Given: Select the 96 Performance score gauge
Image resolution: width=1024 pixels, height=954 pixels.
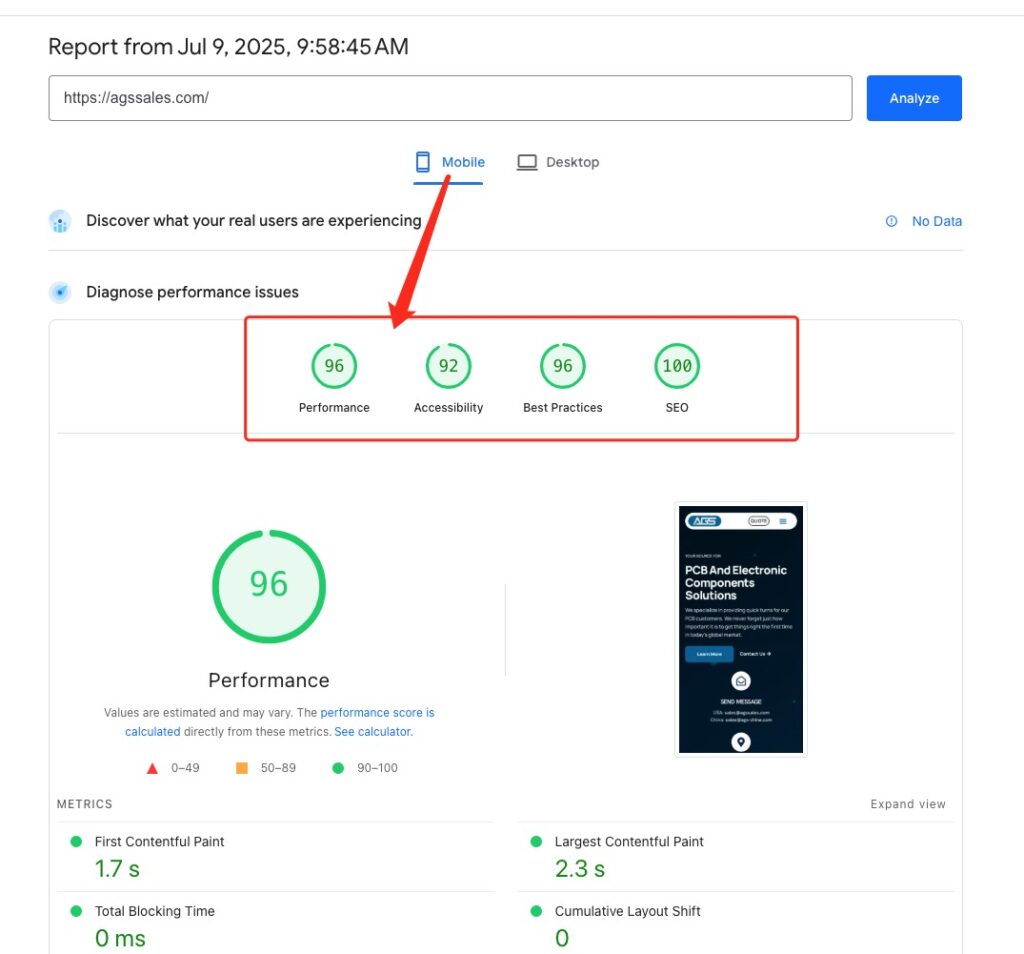Looking at the screenshot, I should 334,366.
